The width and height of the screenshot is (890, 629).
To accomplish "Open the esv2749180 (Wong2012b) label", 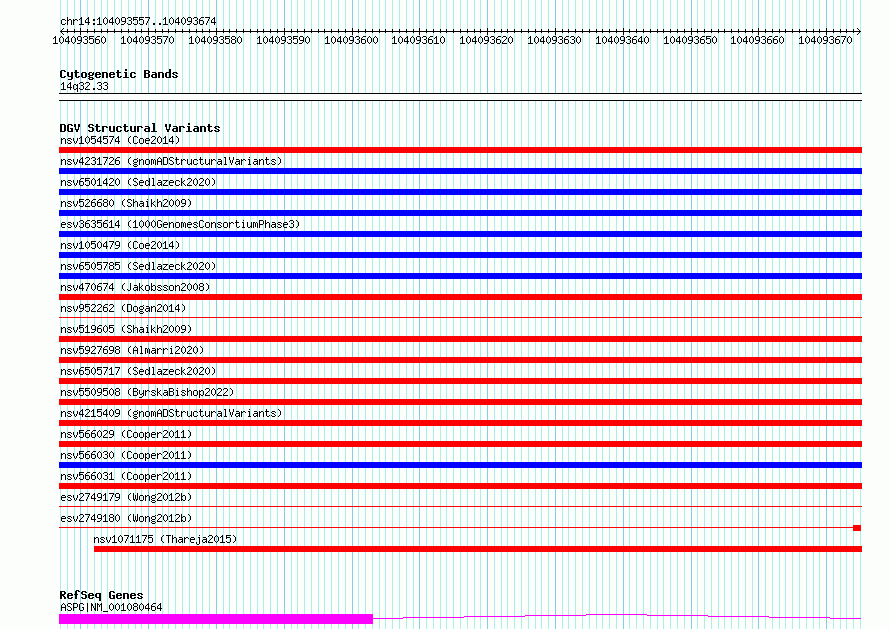I will tap(126, 518).
